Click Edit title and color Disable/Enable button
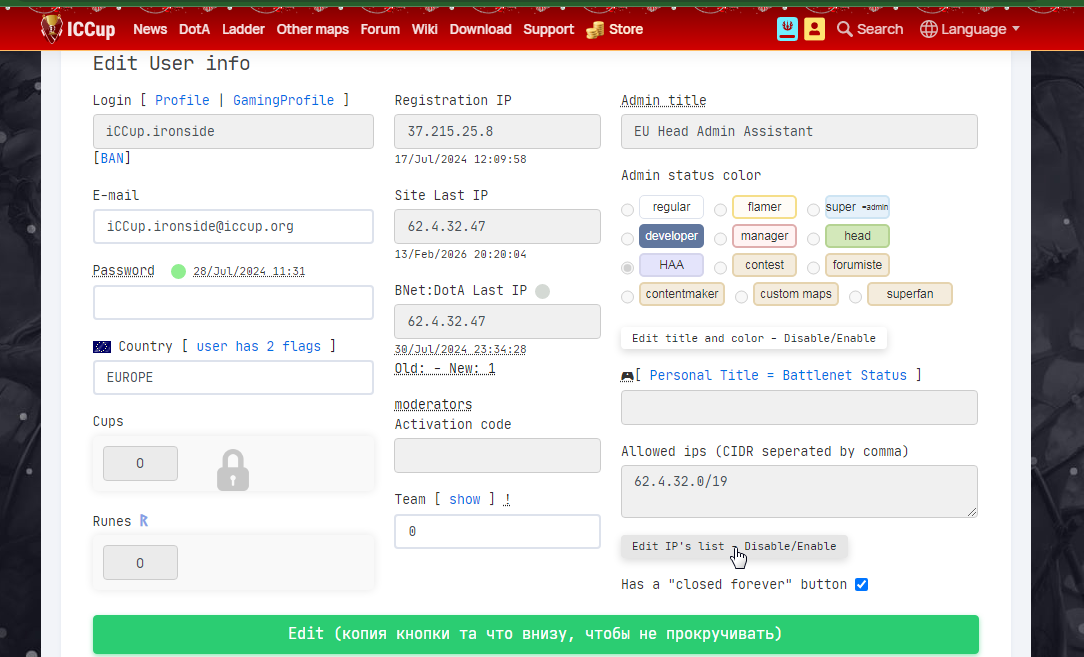Viewport: 1084px width, 657px height. point(754,338)
